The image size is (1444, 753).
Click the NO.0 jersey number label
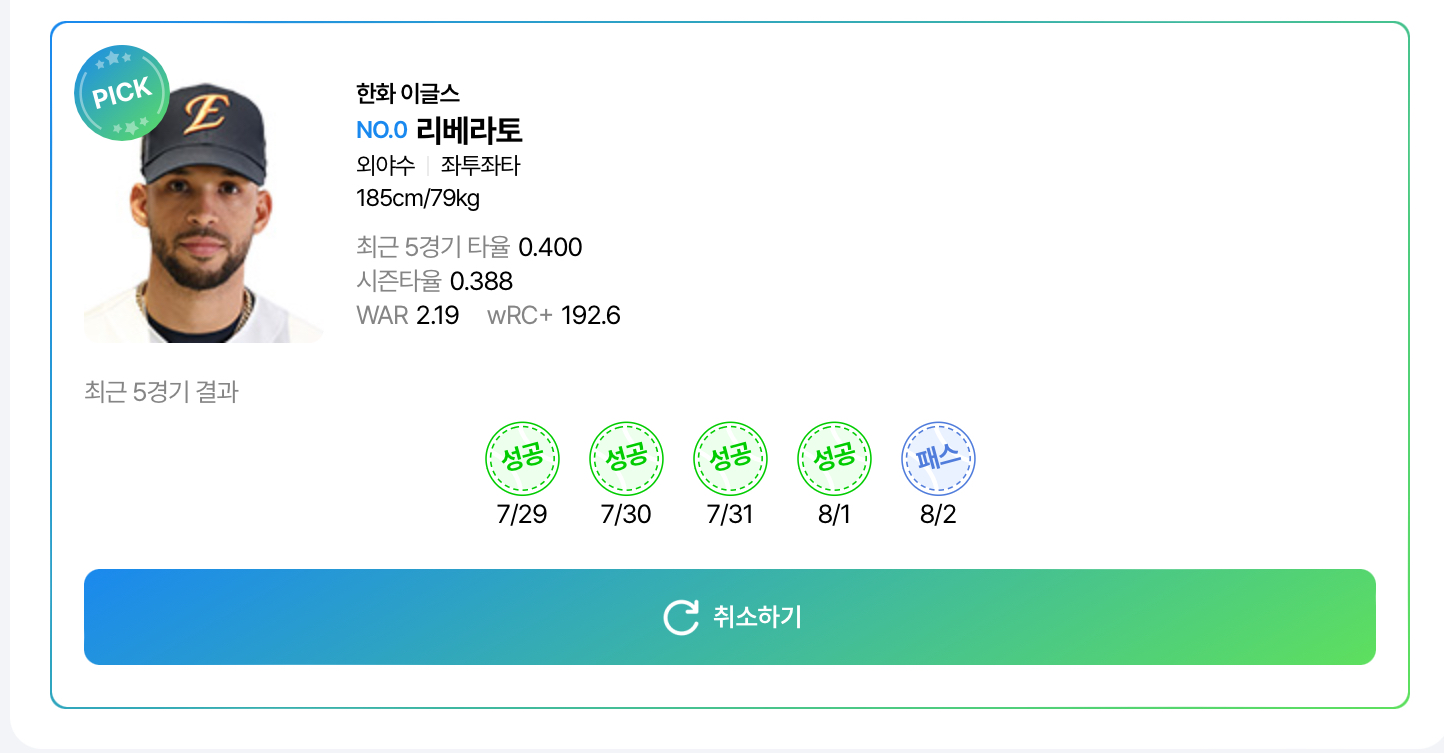coord(382,130)
